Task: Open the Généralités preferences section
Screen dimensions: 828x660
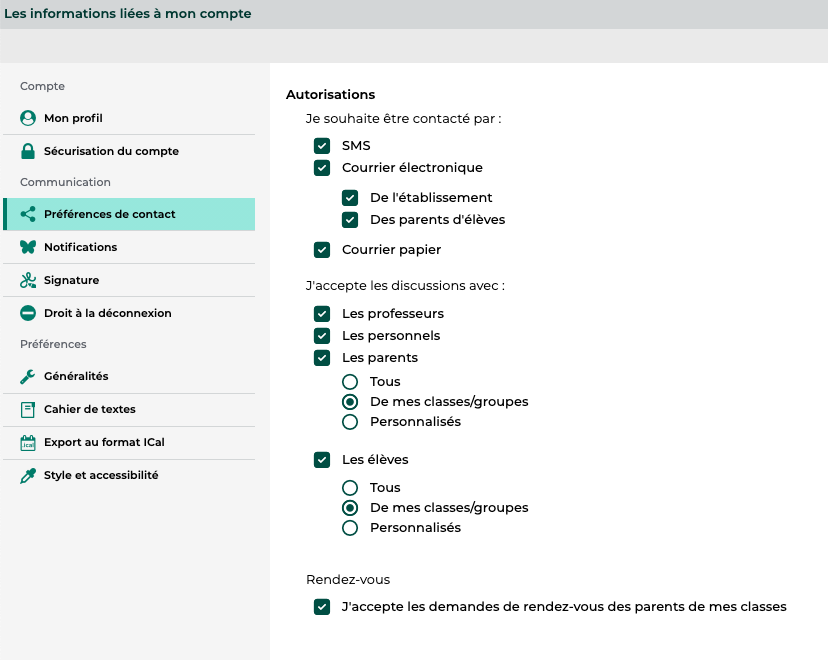Action: 76,376
